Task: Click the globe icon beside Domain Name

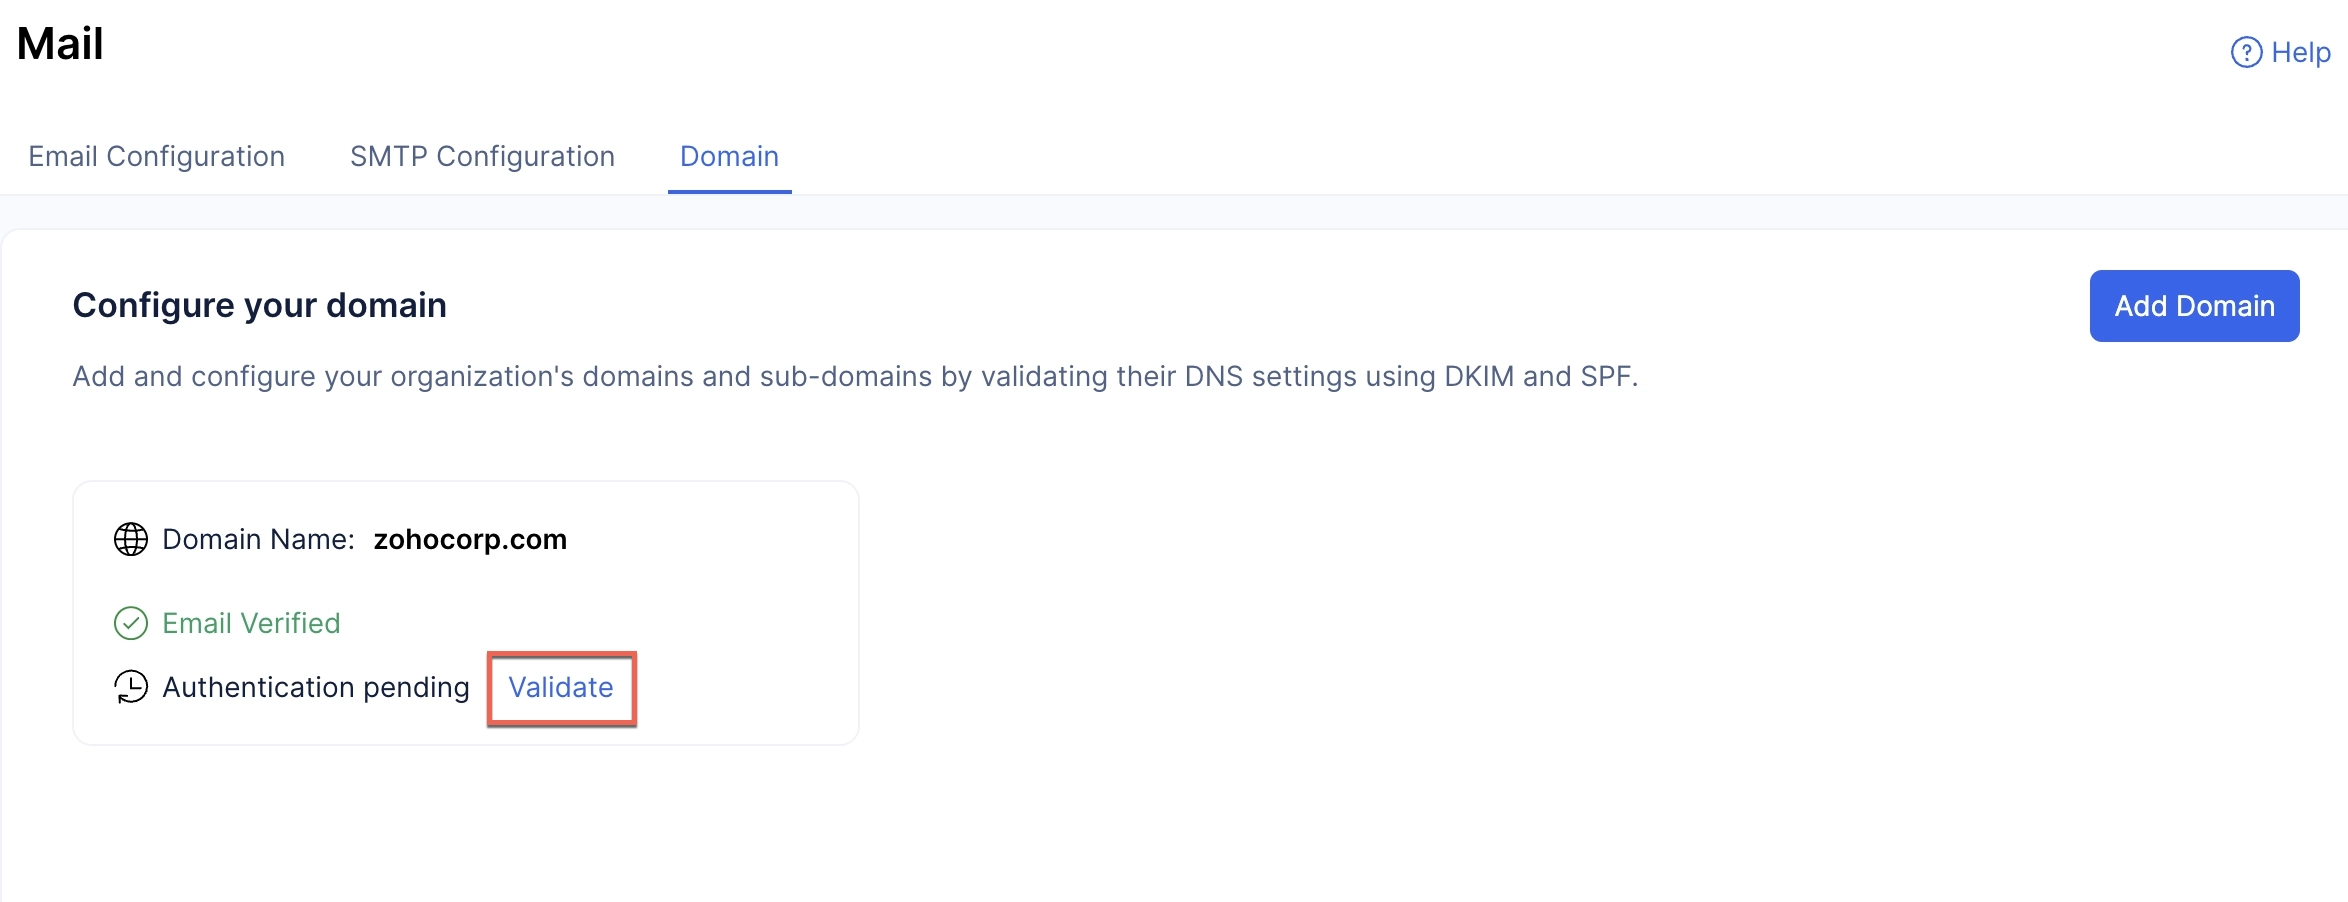Action: click(x=131, y=539)
